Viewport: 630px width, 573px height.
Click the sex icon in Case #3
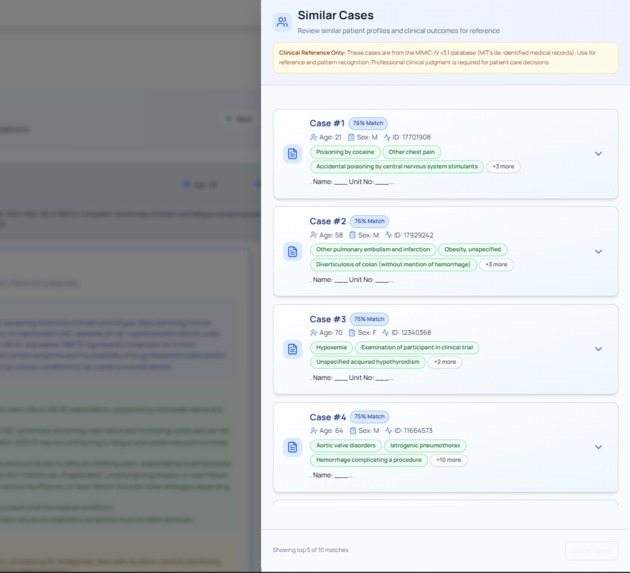[x=352, y=333]
